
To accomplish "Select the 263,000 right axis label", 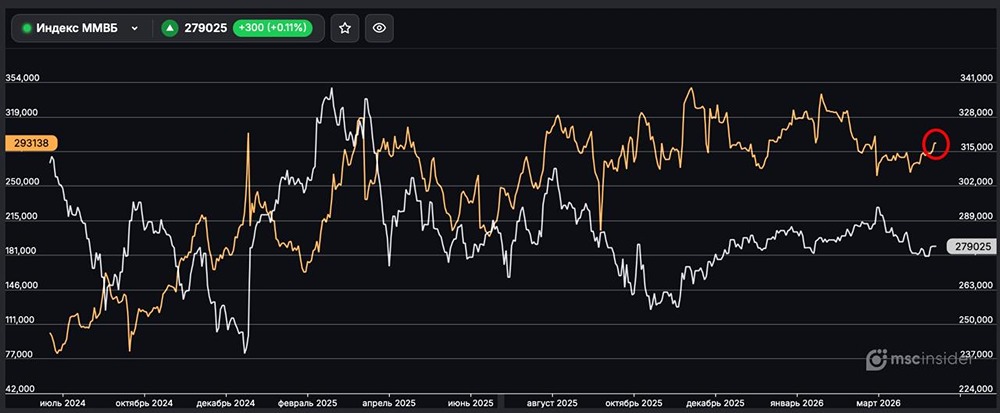I will [976, 286].
